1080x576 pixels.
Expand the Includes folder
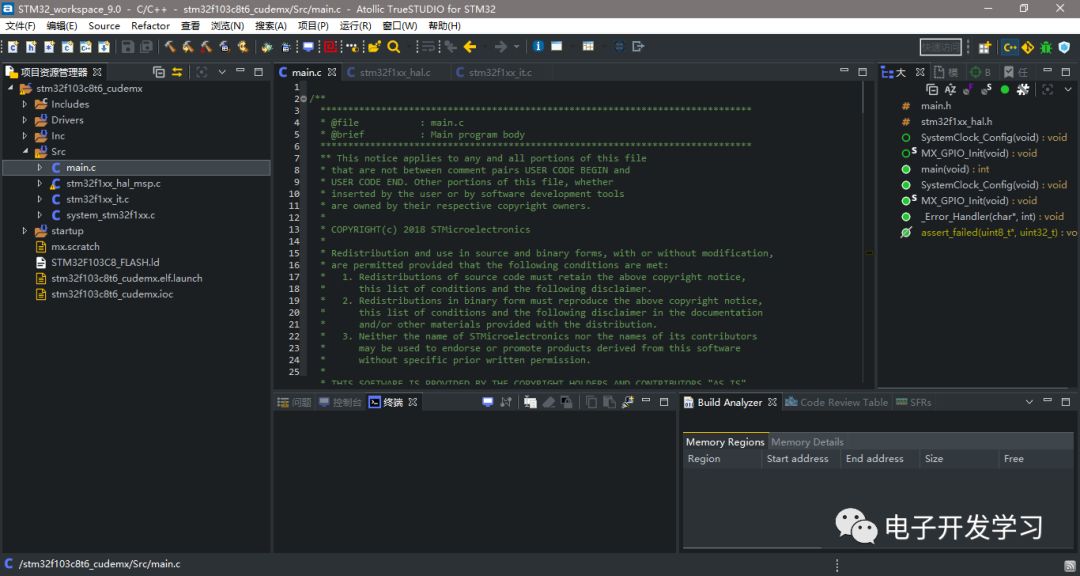25,104
